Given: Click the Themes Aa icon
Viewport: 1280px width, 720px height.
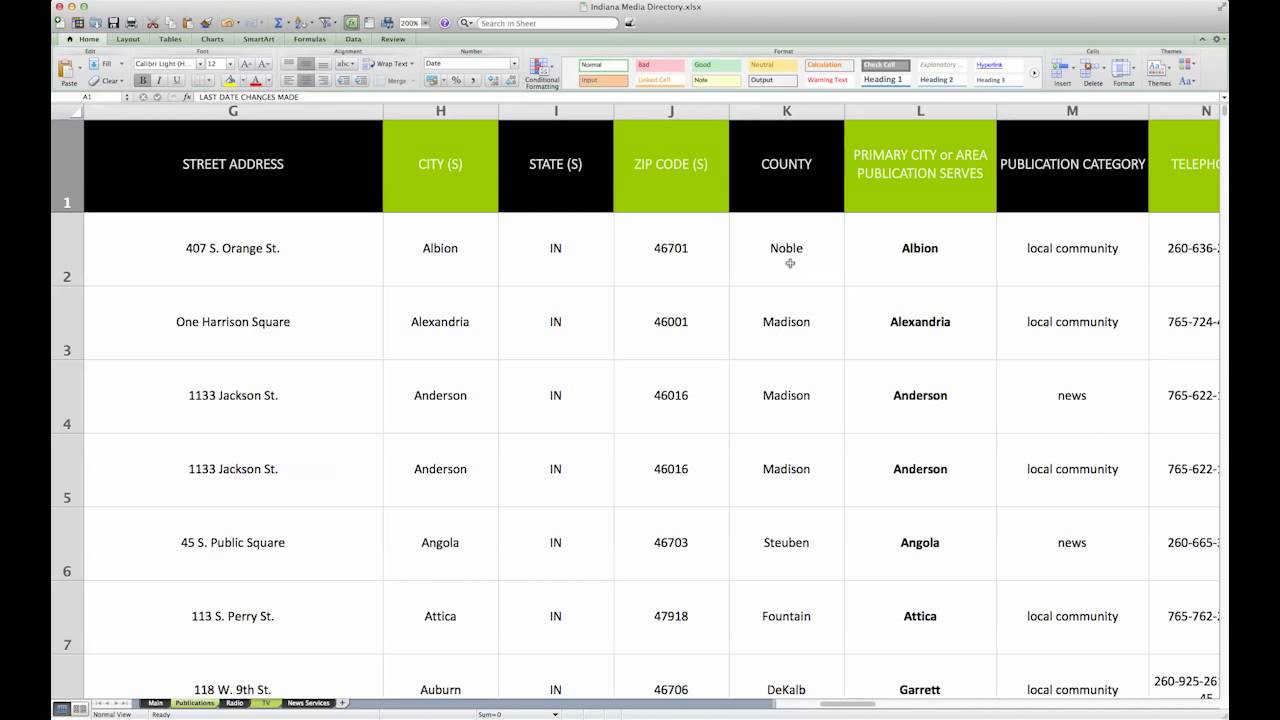Looking at the screenshot, I should [x=1158, y=72].
